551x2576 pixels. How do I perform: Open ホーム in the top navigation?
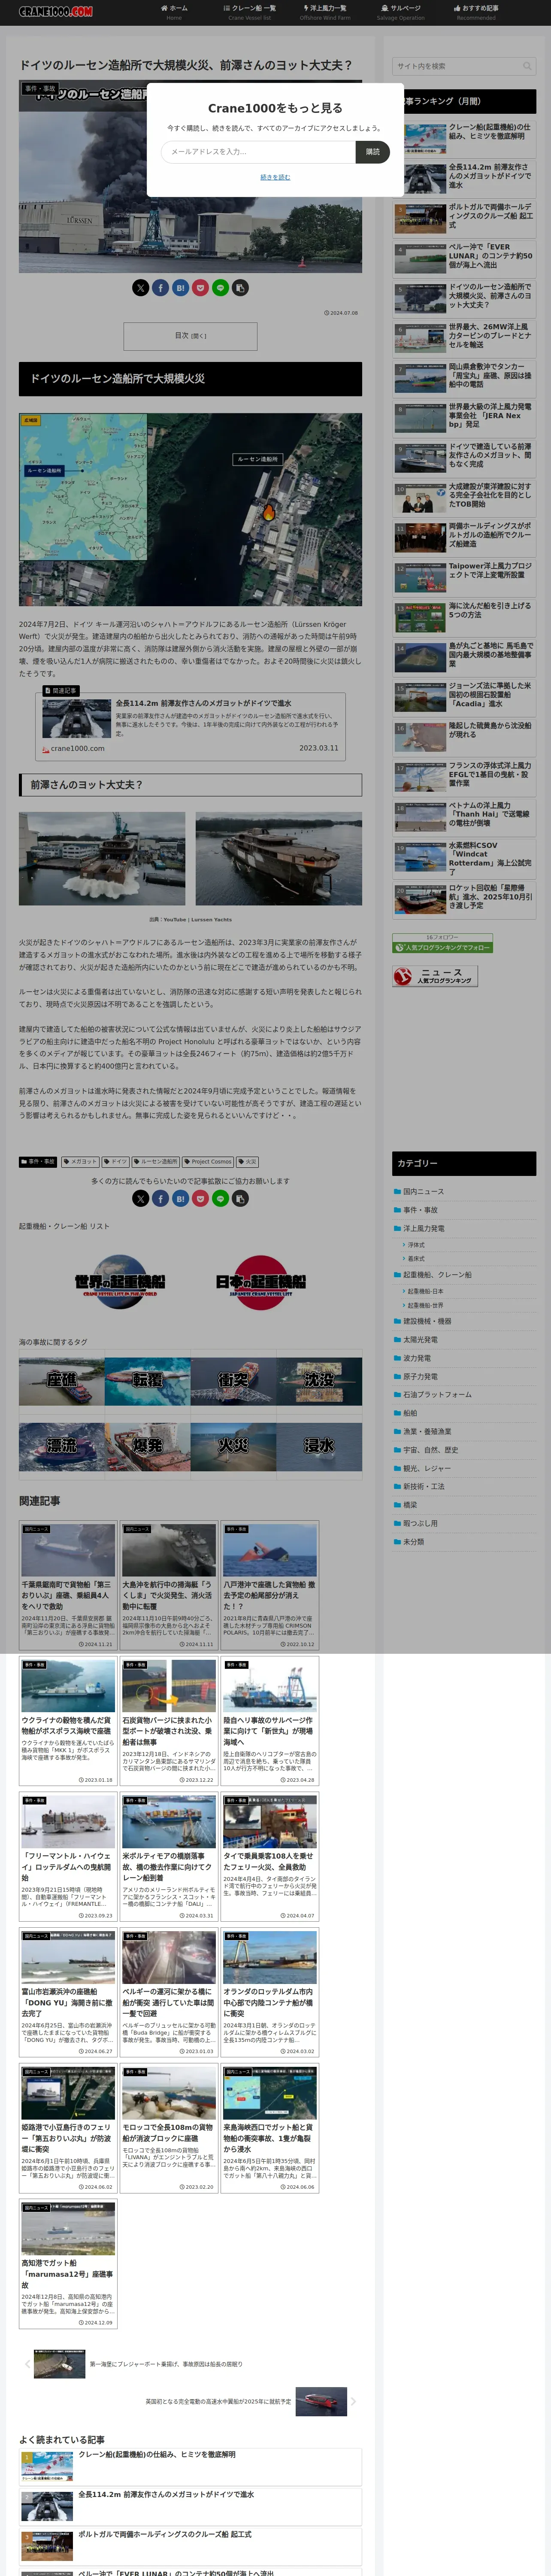pyautogui.click(x=174, y=12)
